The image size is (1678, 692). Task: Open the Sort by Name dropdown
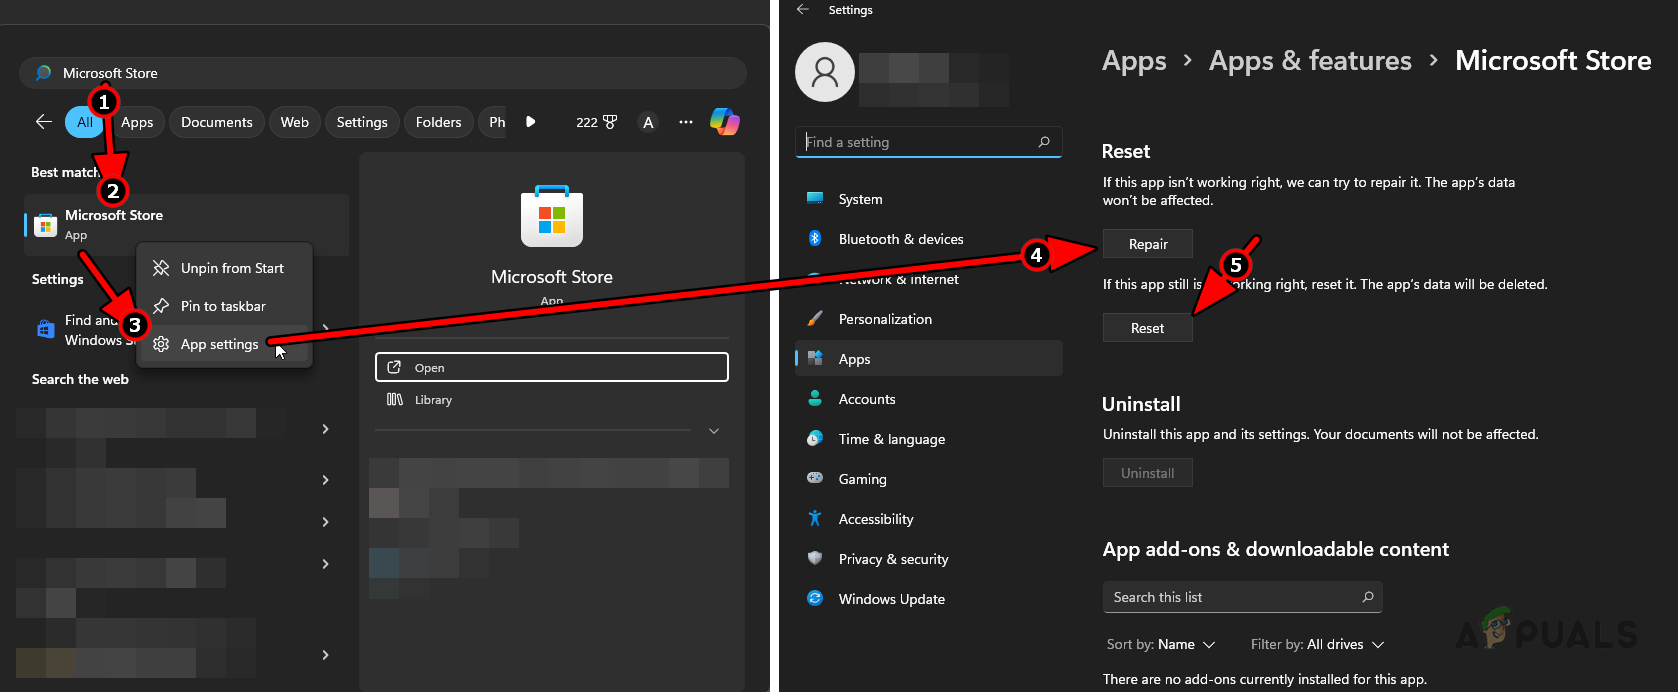(1161, 645)
